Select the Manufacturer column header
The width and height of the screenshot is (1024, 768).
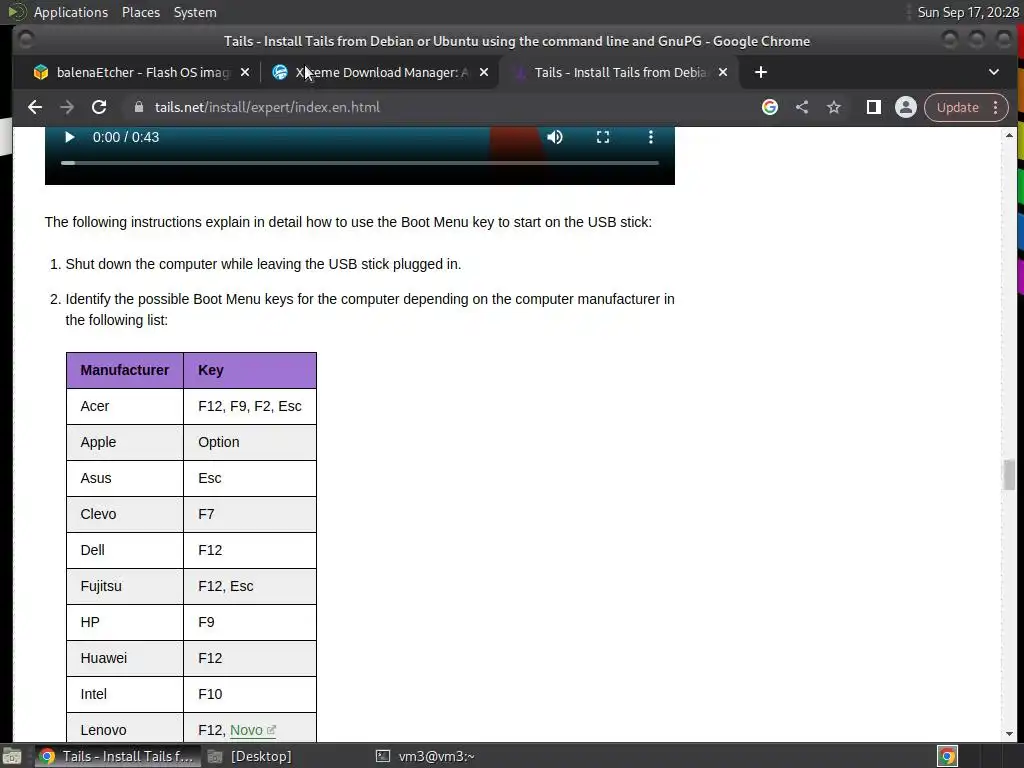[125, 370]
